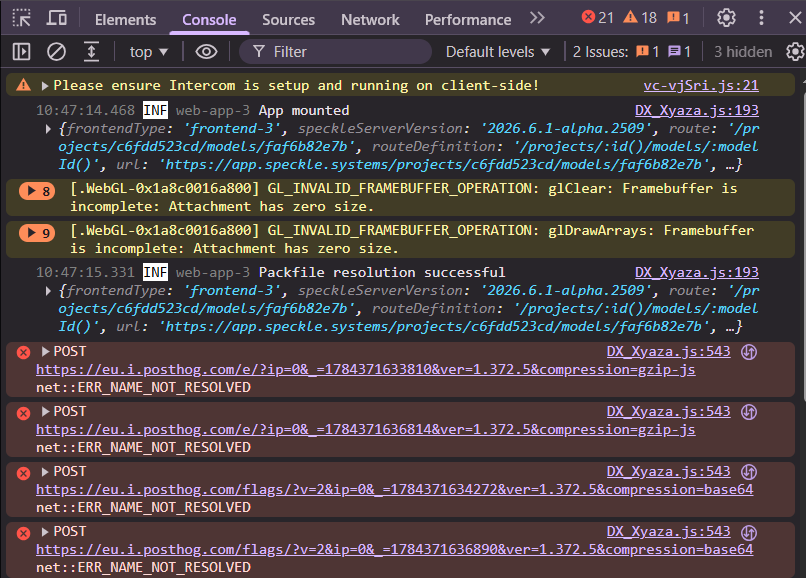Open the Network tab
This screenshot has height=578, width=806.
coord(370,20)
